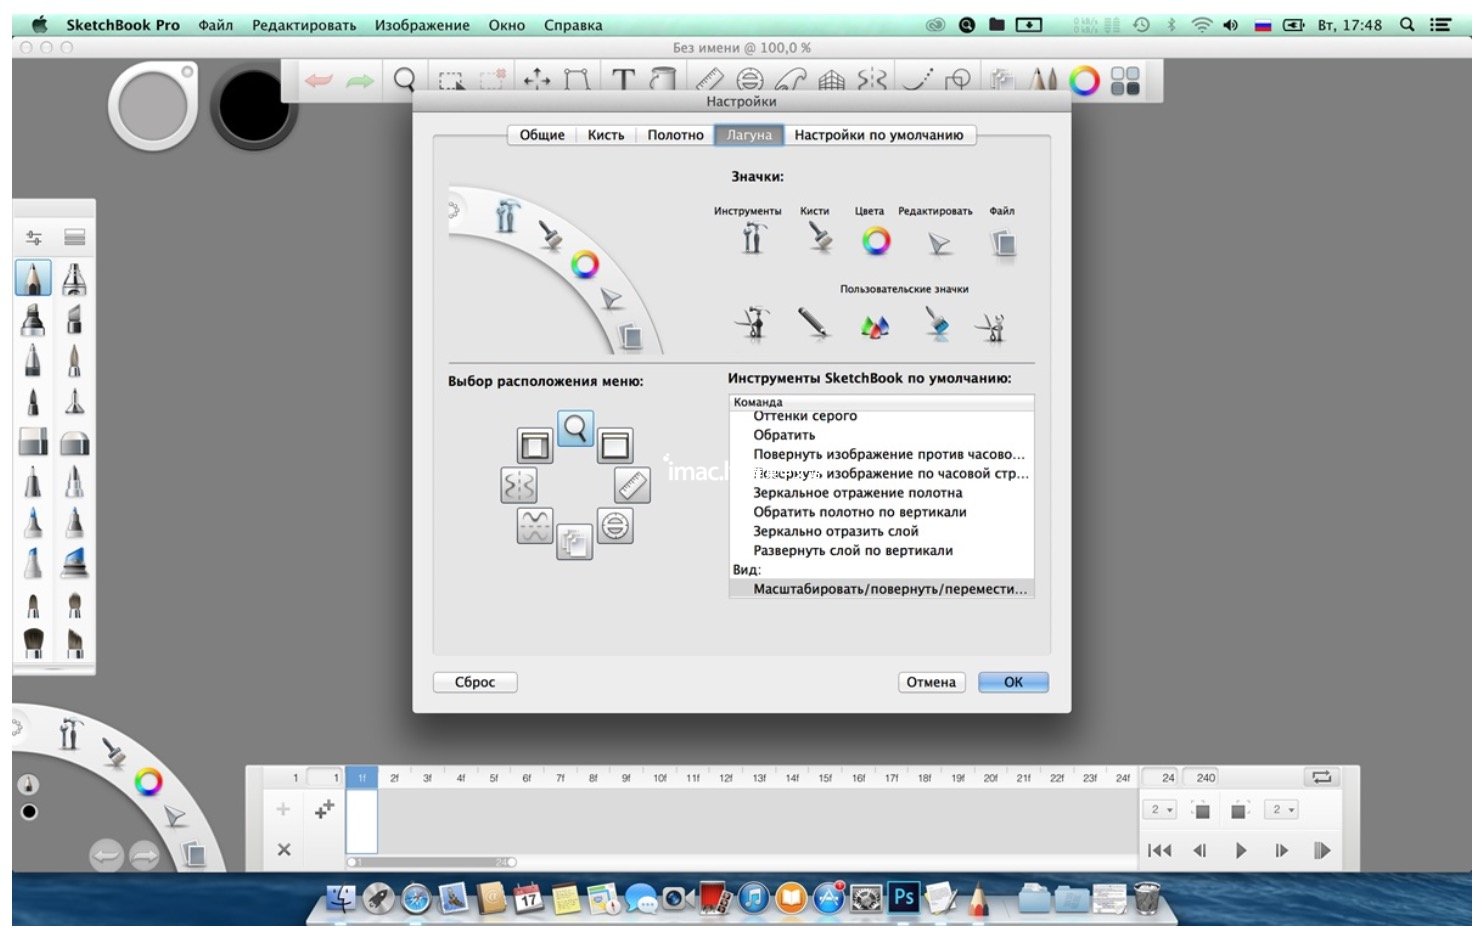1484x942 pixels.
Task: Select 'Масштабировать/повернуть/перемести...' row
Action: 882,589
